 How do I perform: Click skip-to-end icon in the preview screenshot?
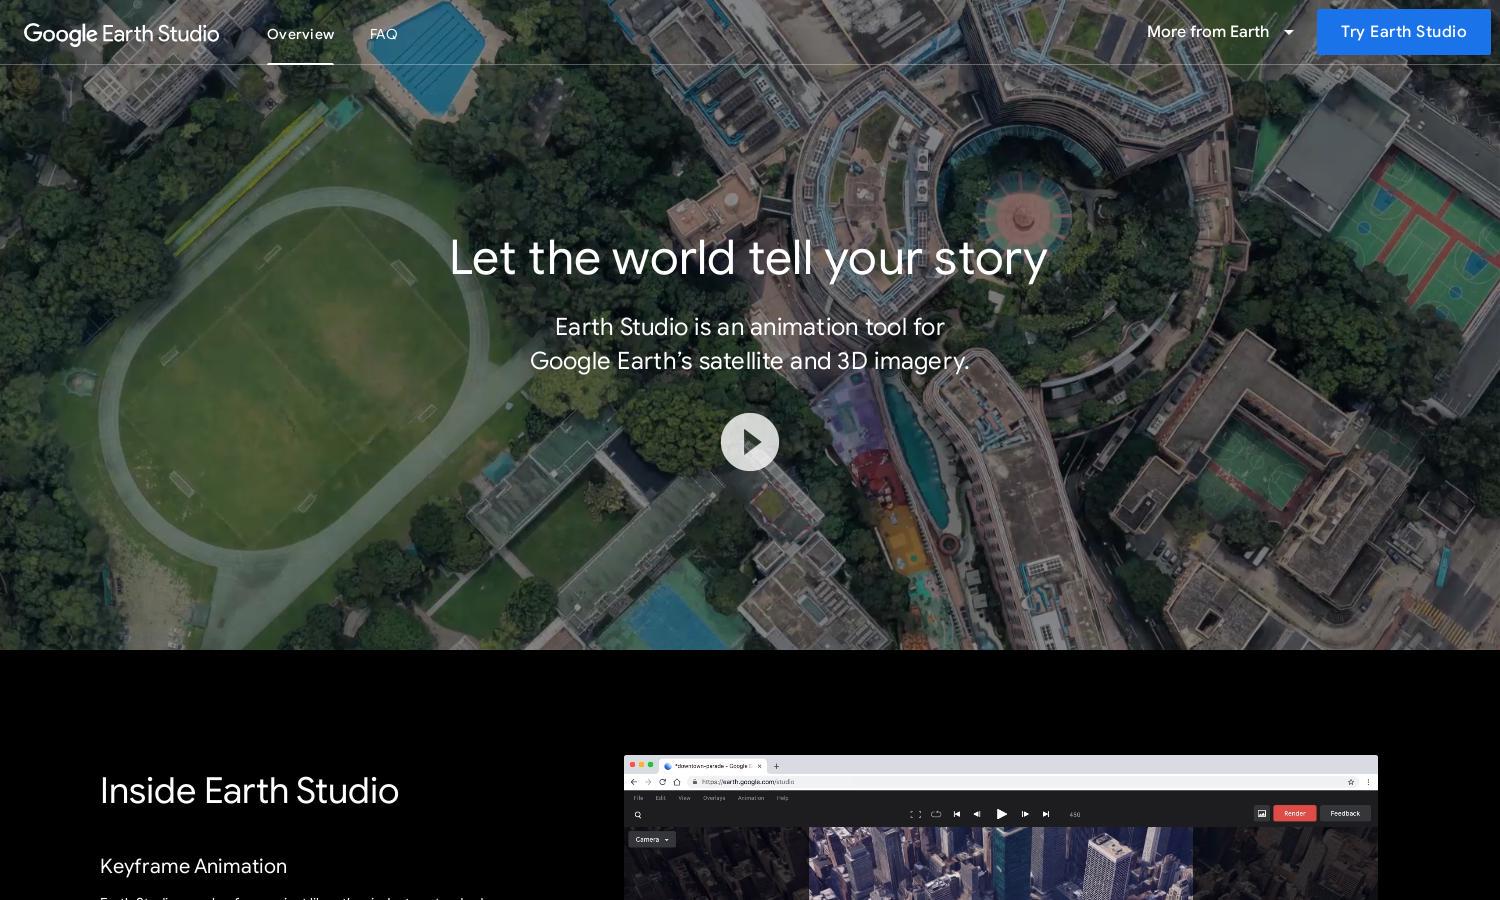click(1046, 814)
